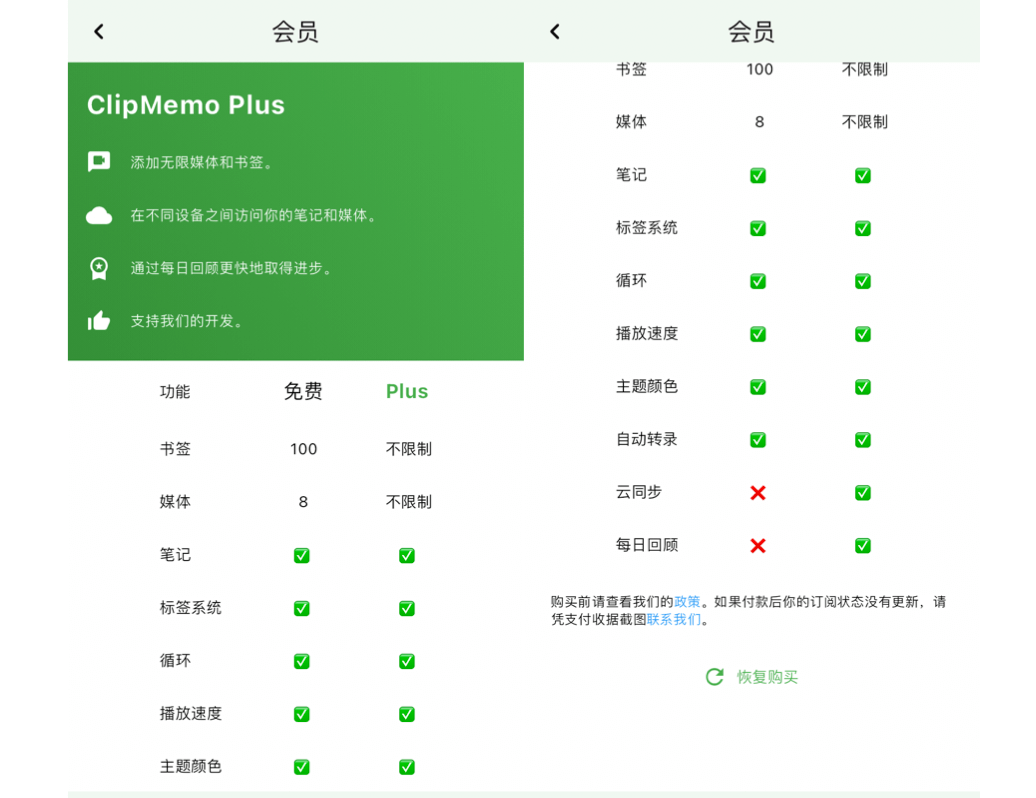Click the 书签 row label in left screen
This screenshot has height=798, width=1036.
[x=175, y=449]
